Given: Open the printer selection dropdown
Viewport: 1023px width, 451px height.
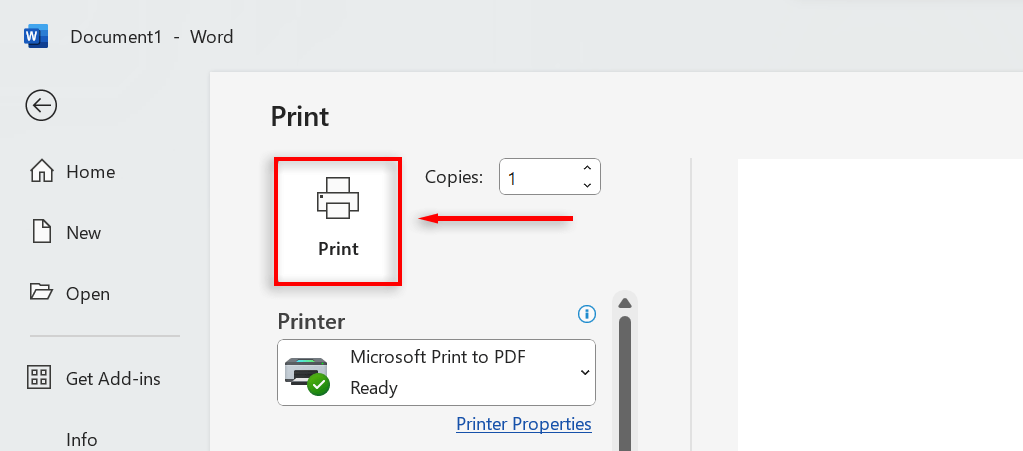Looking at the screenshot, I should (x=585, y=373).
